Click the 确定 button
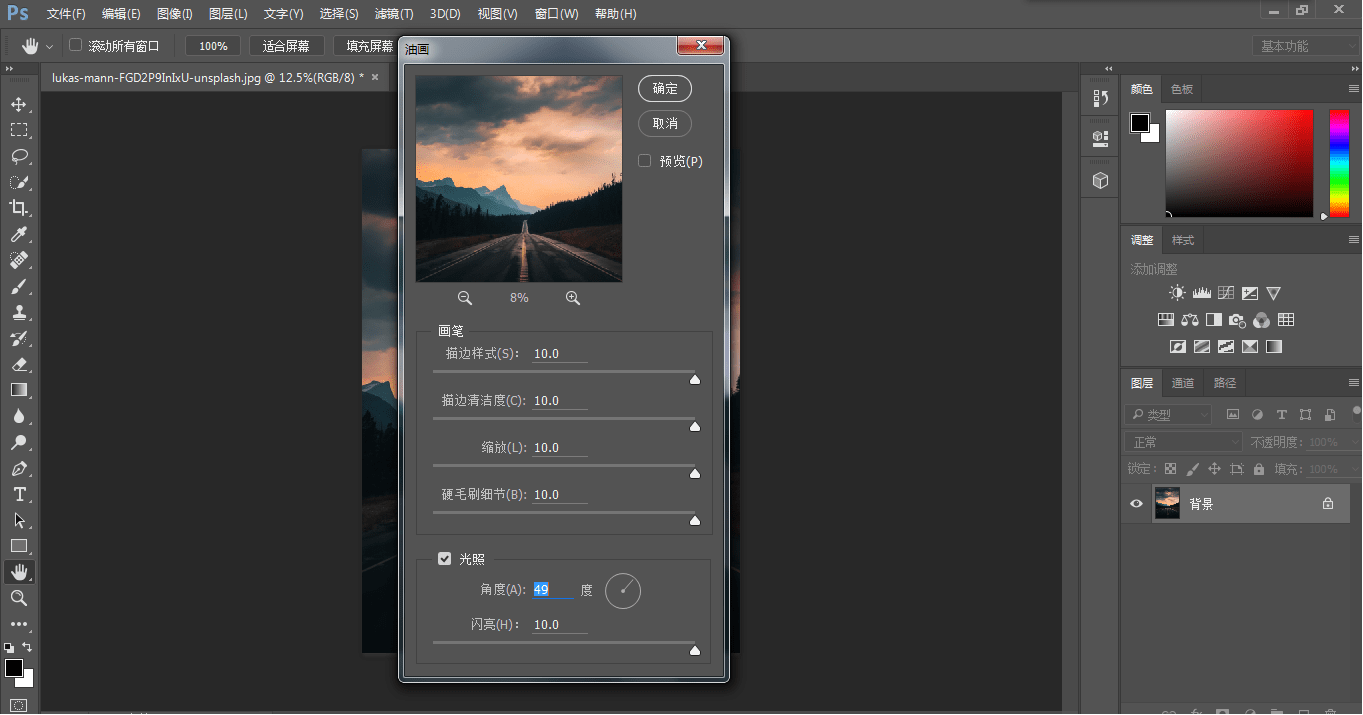 point(665,88)
